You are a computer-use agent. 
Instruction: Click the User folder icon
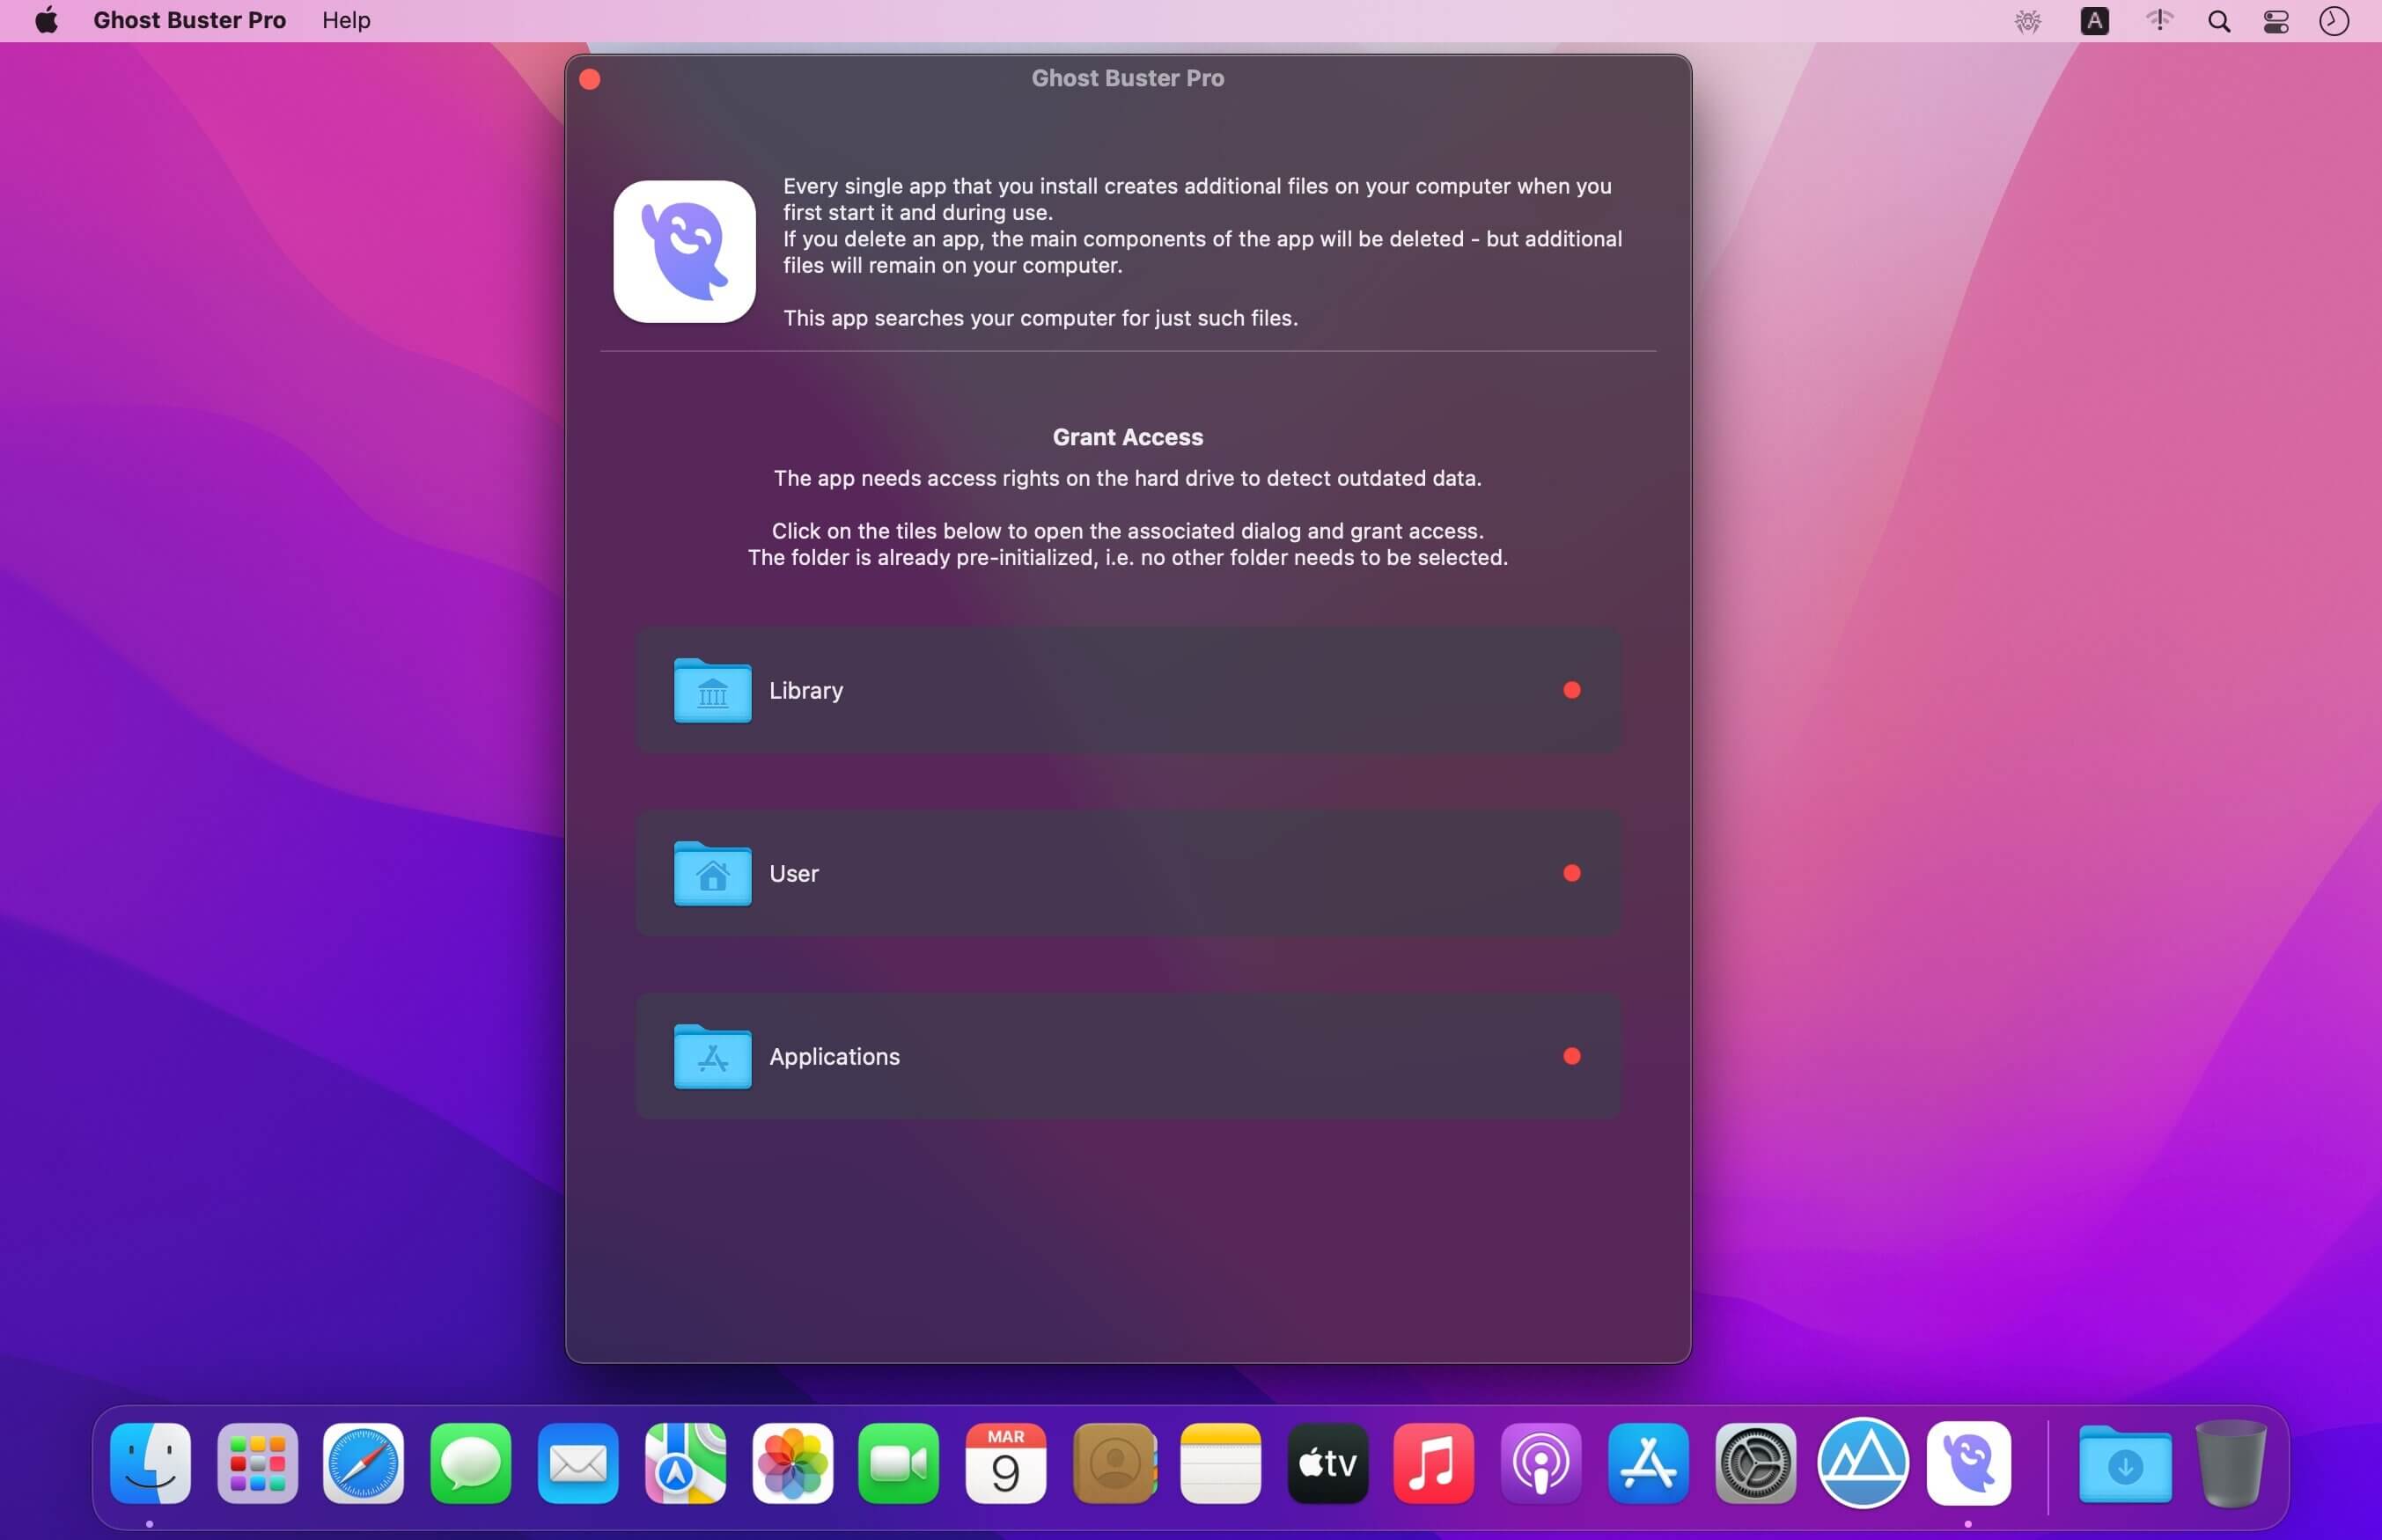(712, 873)
